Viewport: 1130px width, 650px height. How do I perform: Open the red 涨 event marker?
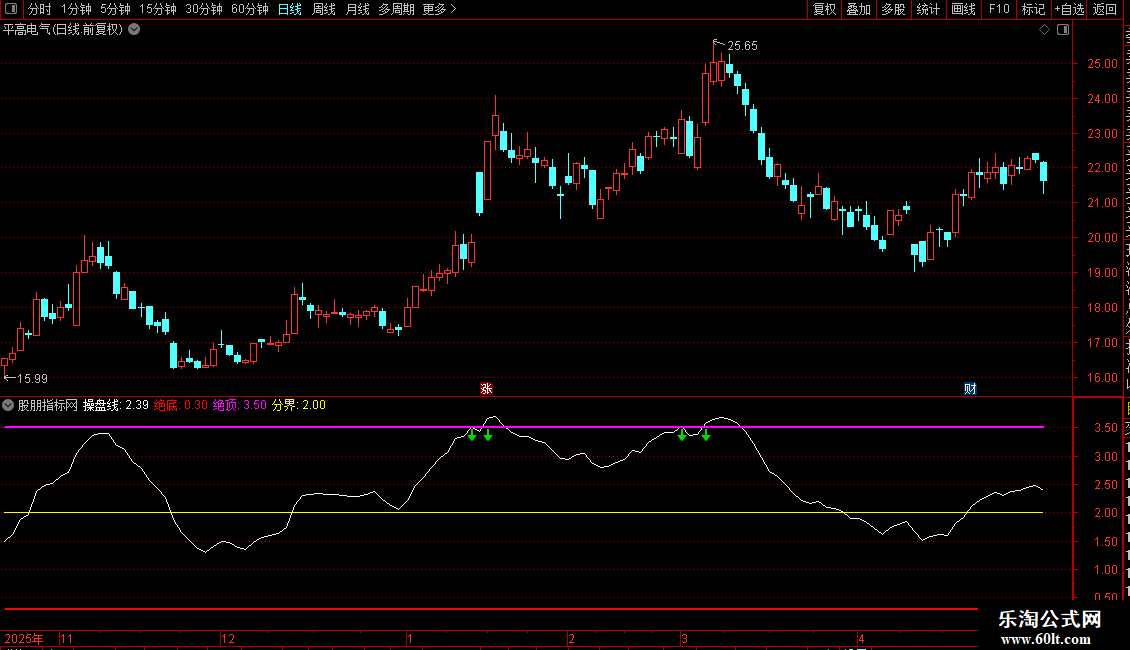click(x=486, y=389)
